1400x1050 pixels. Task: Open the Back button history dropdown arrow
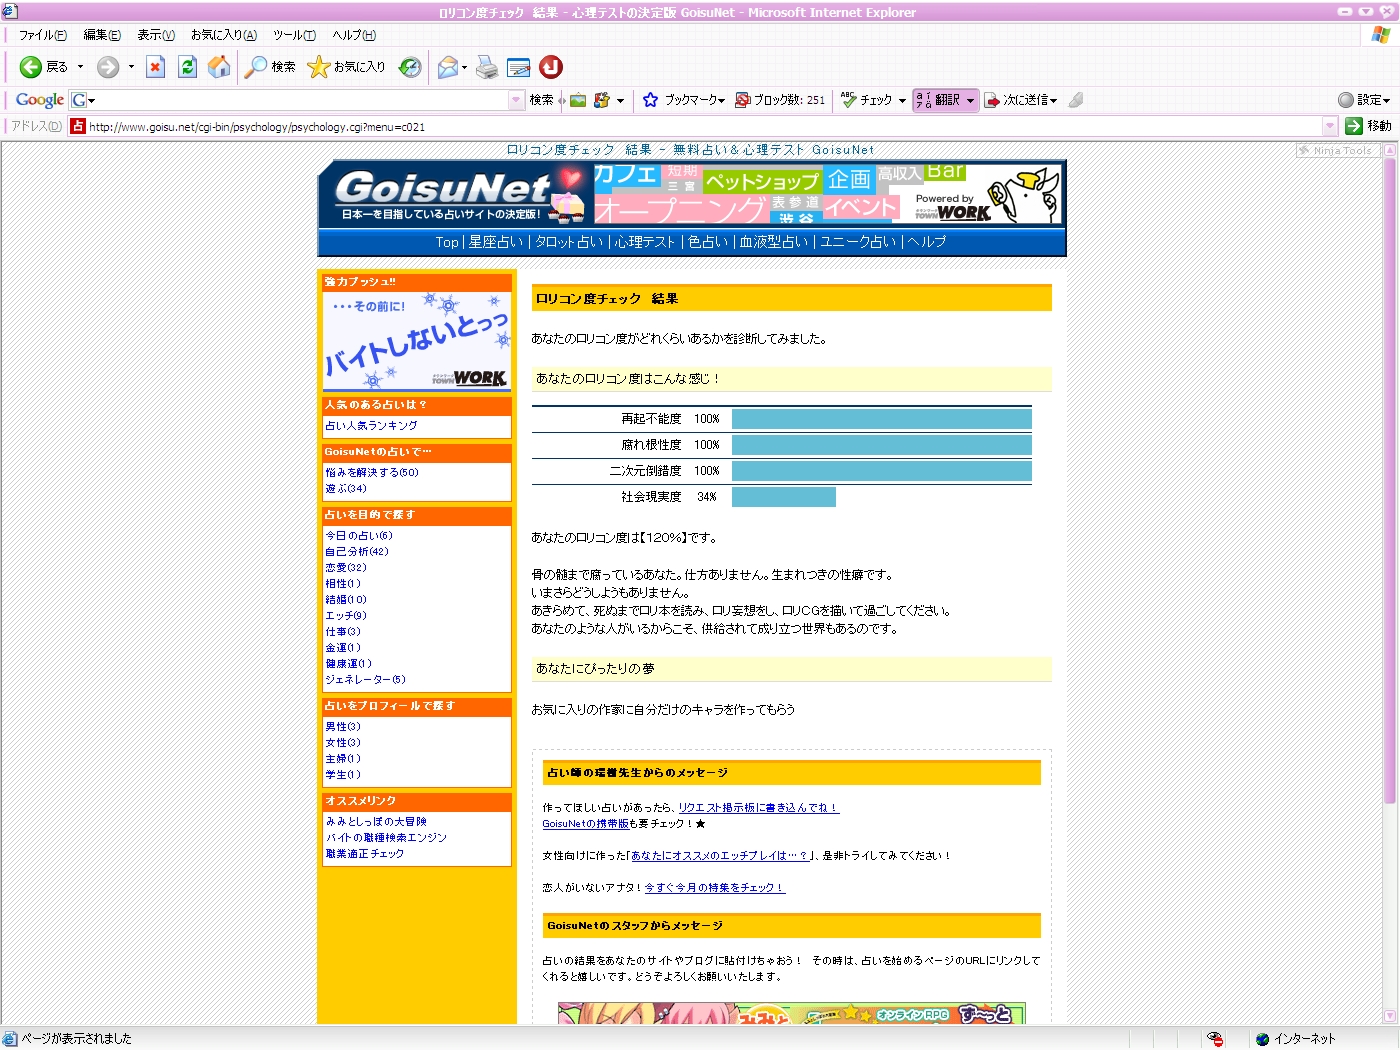pyautogui.click(x=80, y=67)
